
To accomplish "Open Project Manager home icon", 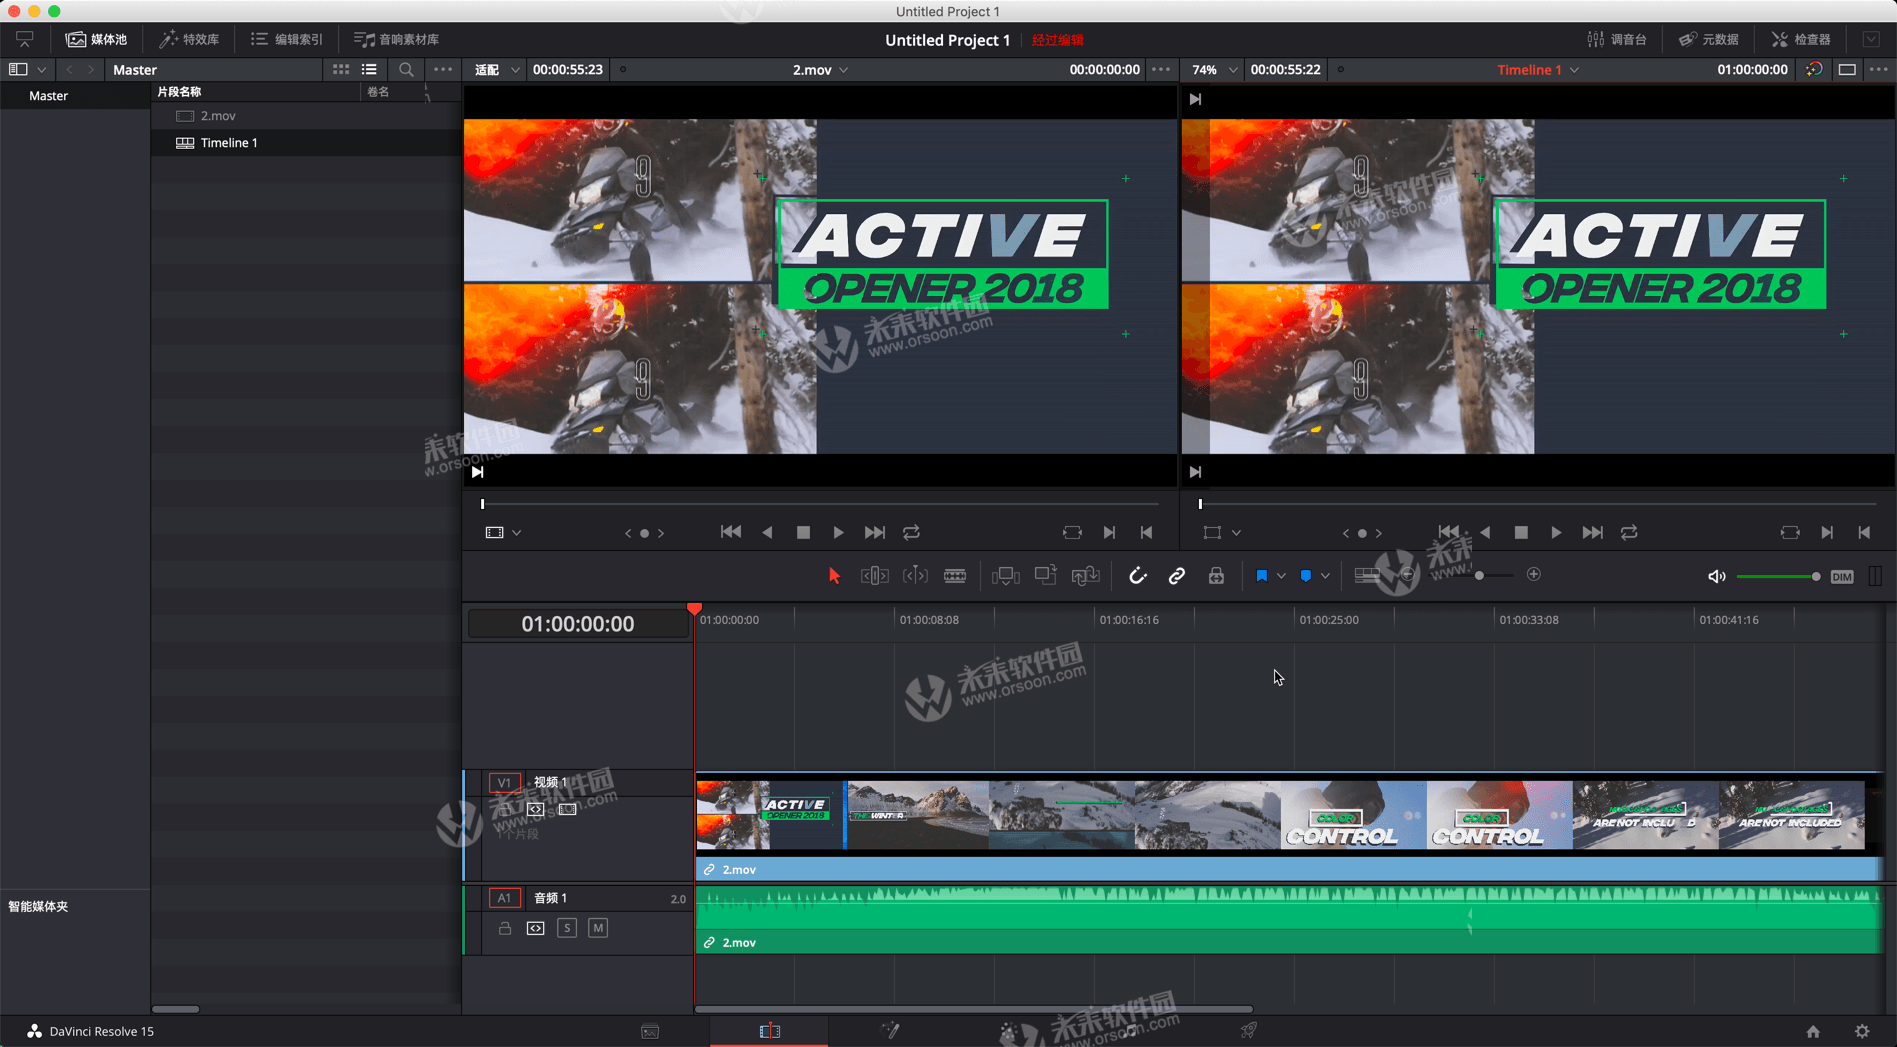I will (x=1813, y=1031).
